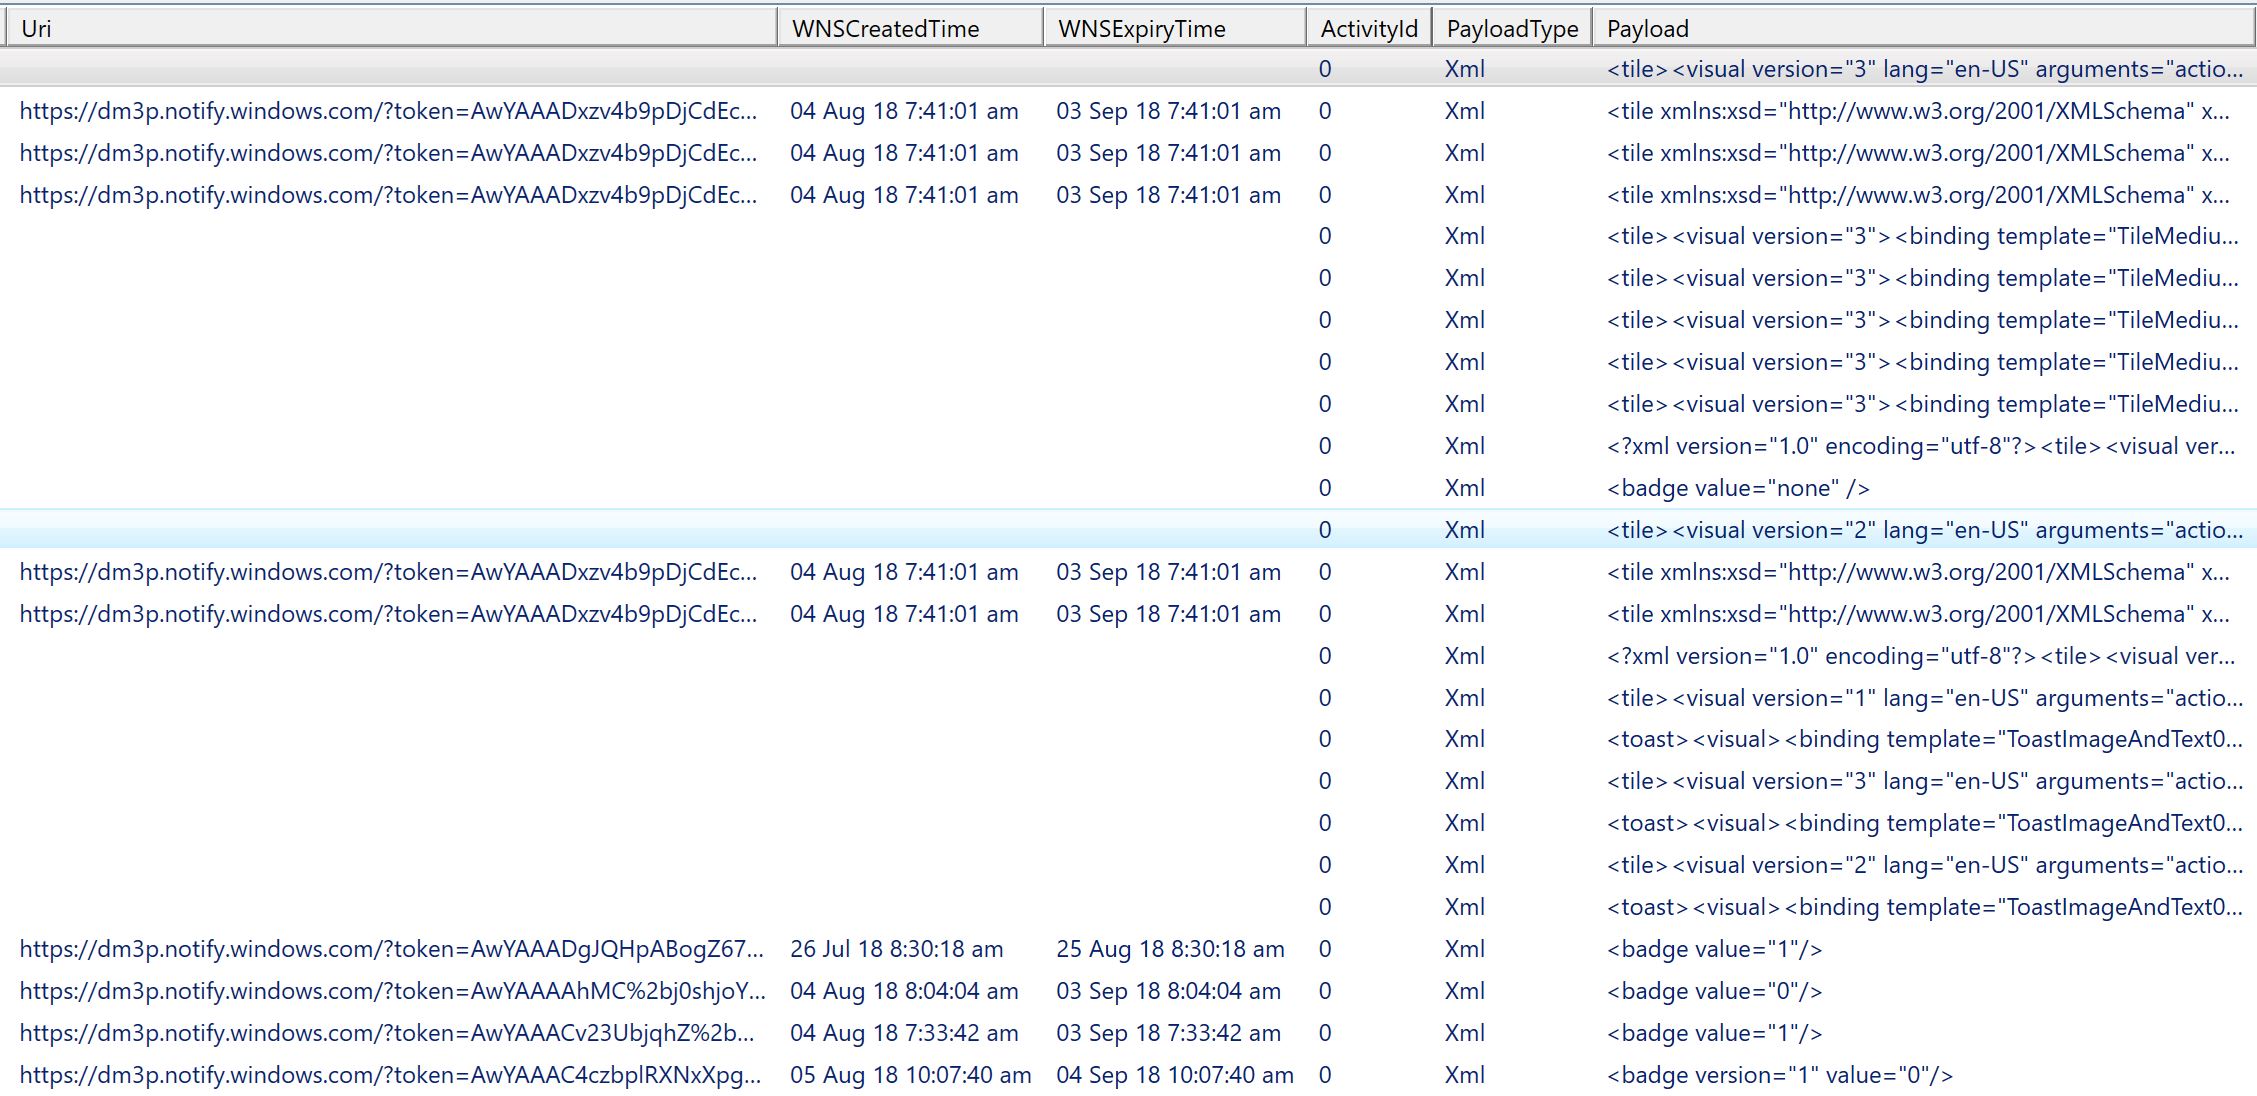Select the top tile visual version="3" lang row
The width and height of the screenshot is (2257, 1096).
coord(1923,69)
